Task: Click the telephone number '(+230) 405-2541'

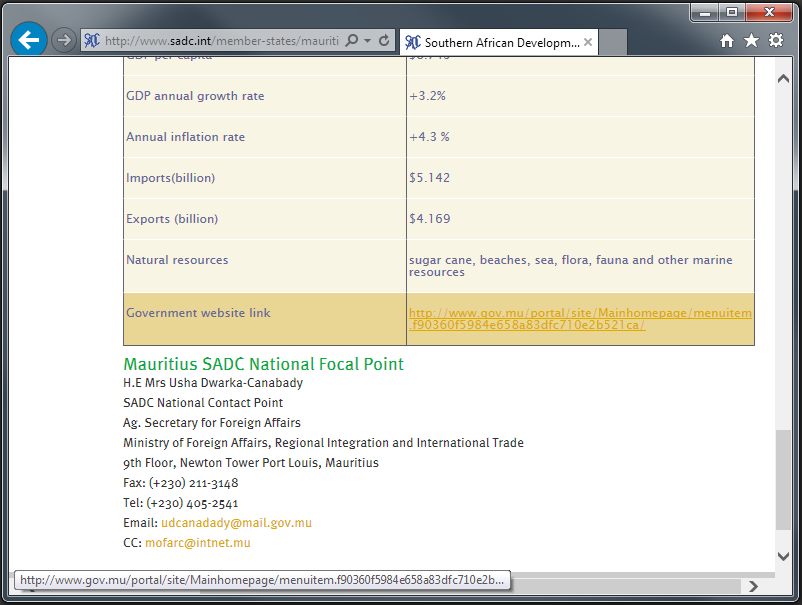Action: [192, 503]
